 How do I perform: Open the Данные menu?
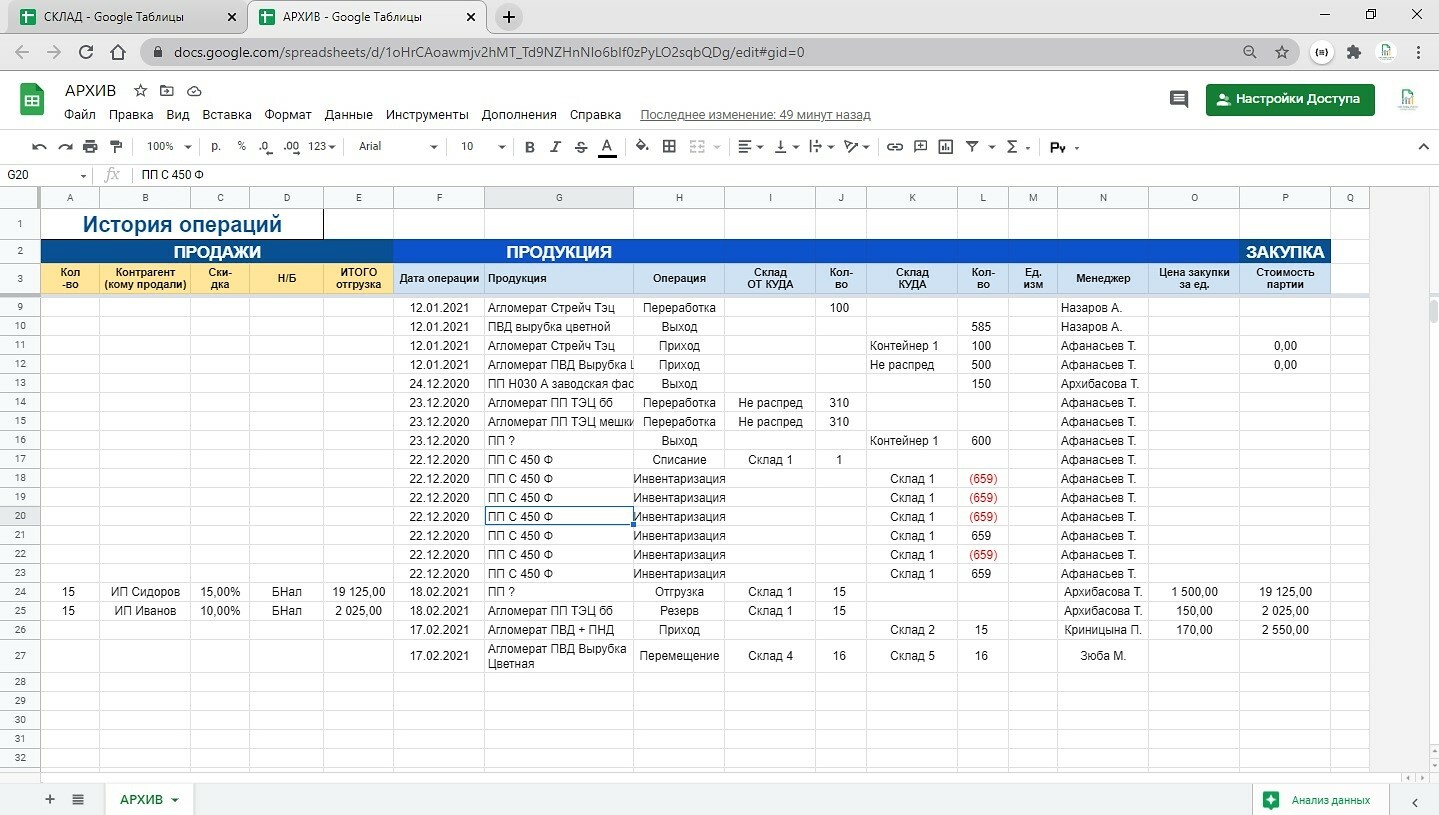click(349, 115)
